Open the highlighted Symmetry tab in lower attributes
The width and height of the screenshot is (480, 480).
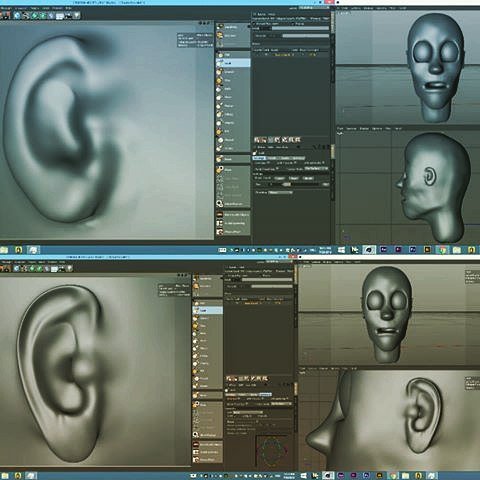click(265, 395)
